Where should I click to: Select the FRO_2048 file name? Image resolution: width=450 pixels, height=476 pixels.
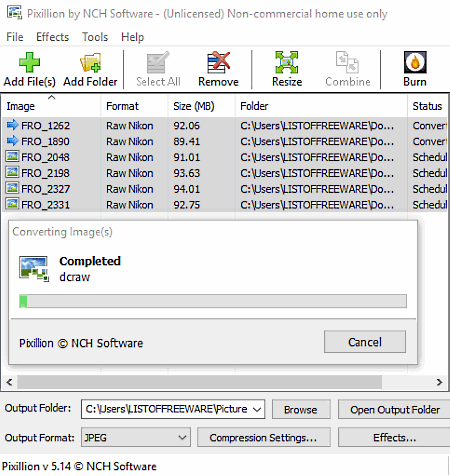(x=46, y=157)
